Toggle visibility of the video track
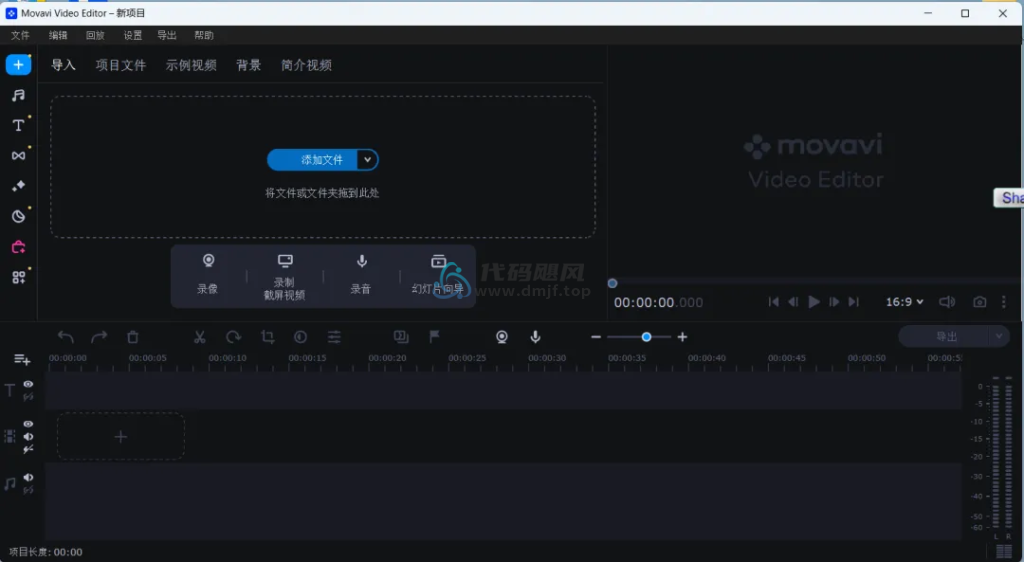This screenshot has height=562, width=1024. coord(28,424)
